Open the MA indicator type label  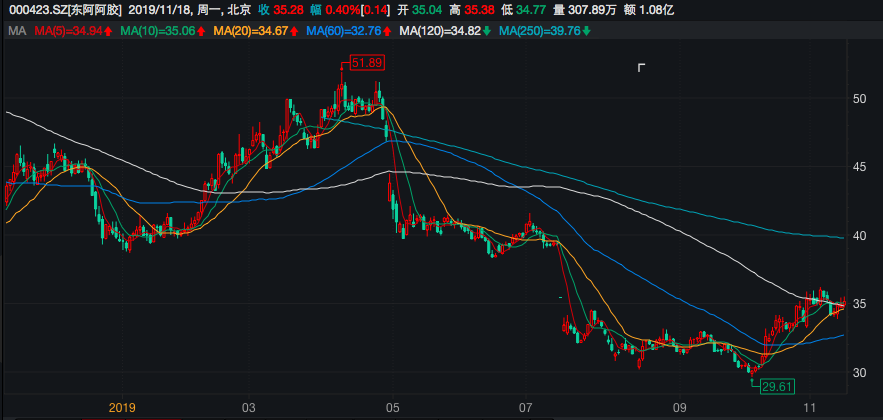pos(16,32)
